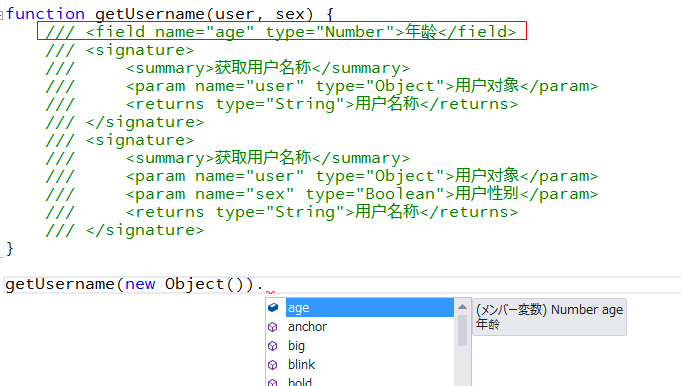Click the field icon beside 'age'
This screenshot has height=386, width=681.
[x=273, y=307]
